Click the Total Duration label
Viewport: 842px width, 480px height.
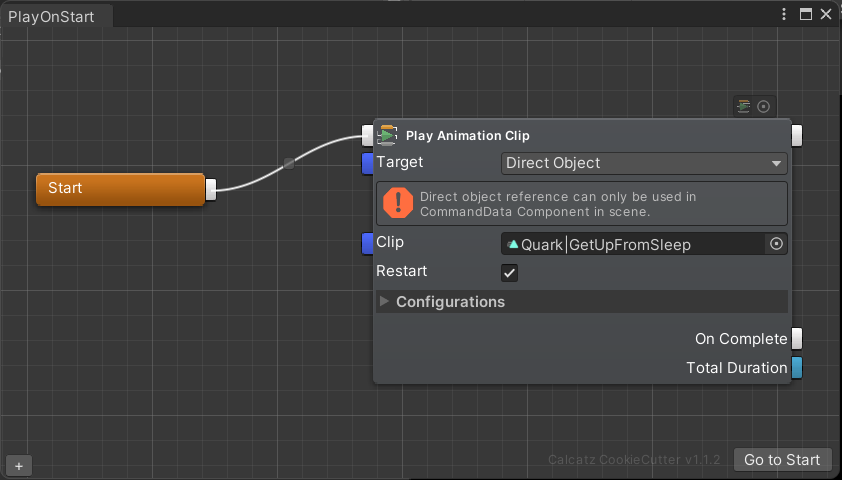point(737,368)
